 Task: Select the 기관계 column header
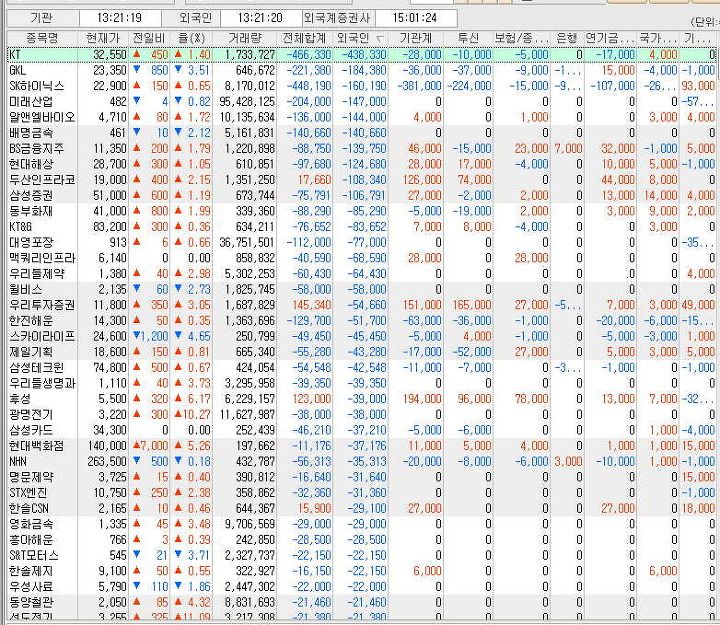[x=416, y=39]
